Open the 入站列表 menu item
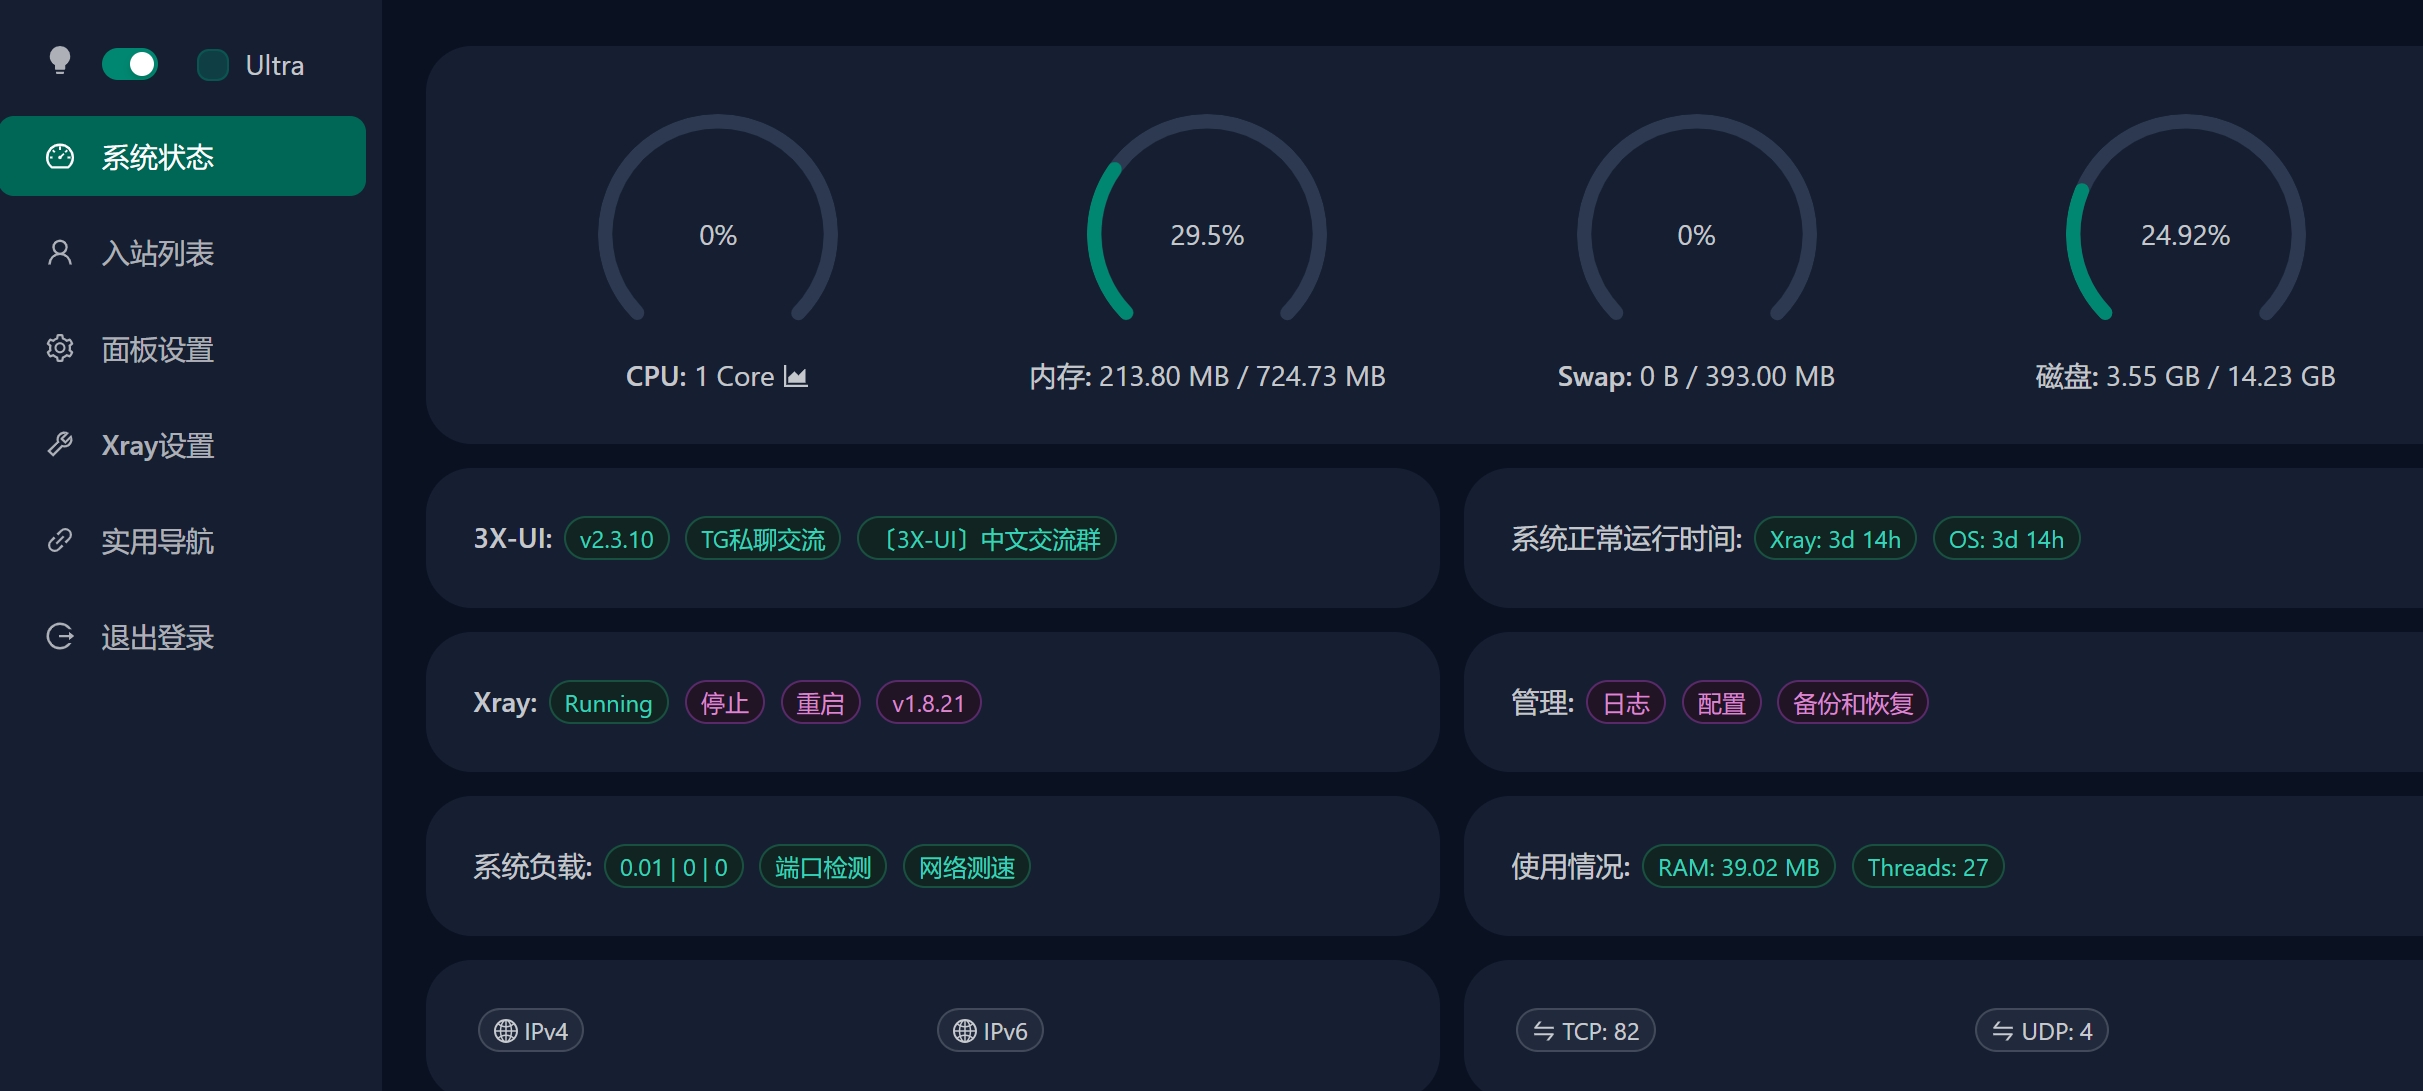This screenshot has width=2423, height=1091. click(x=158, y=253)
